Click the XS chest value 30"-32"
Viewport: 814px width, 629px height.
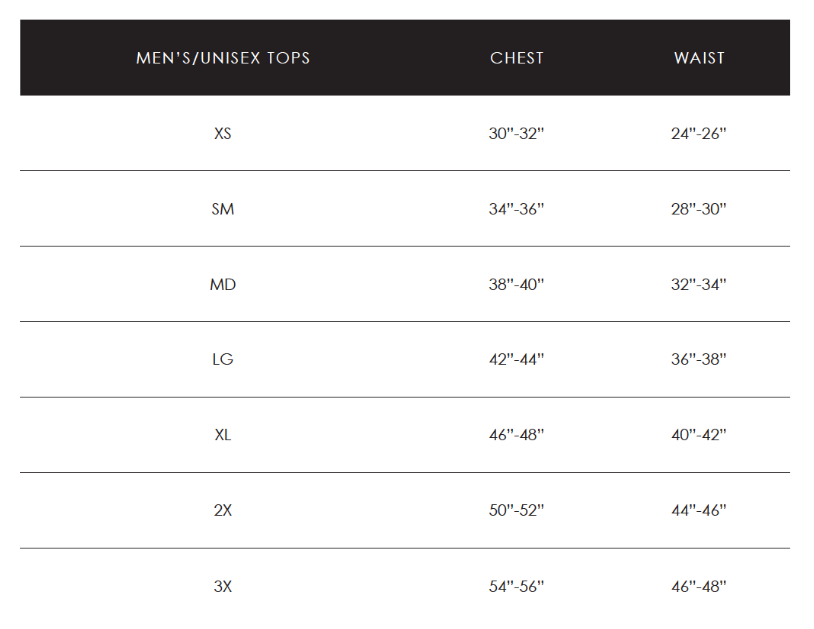[x=516, y=133]
